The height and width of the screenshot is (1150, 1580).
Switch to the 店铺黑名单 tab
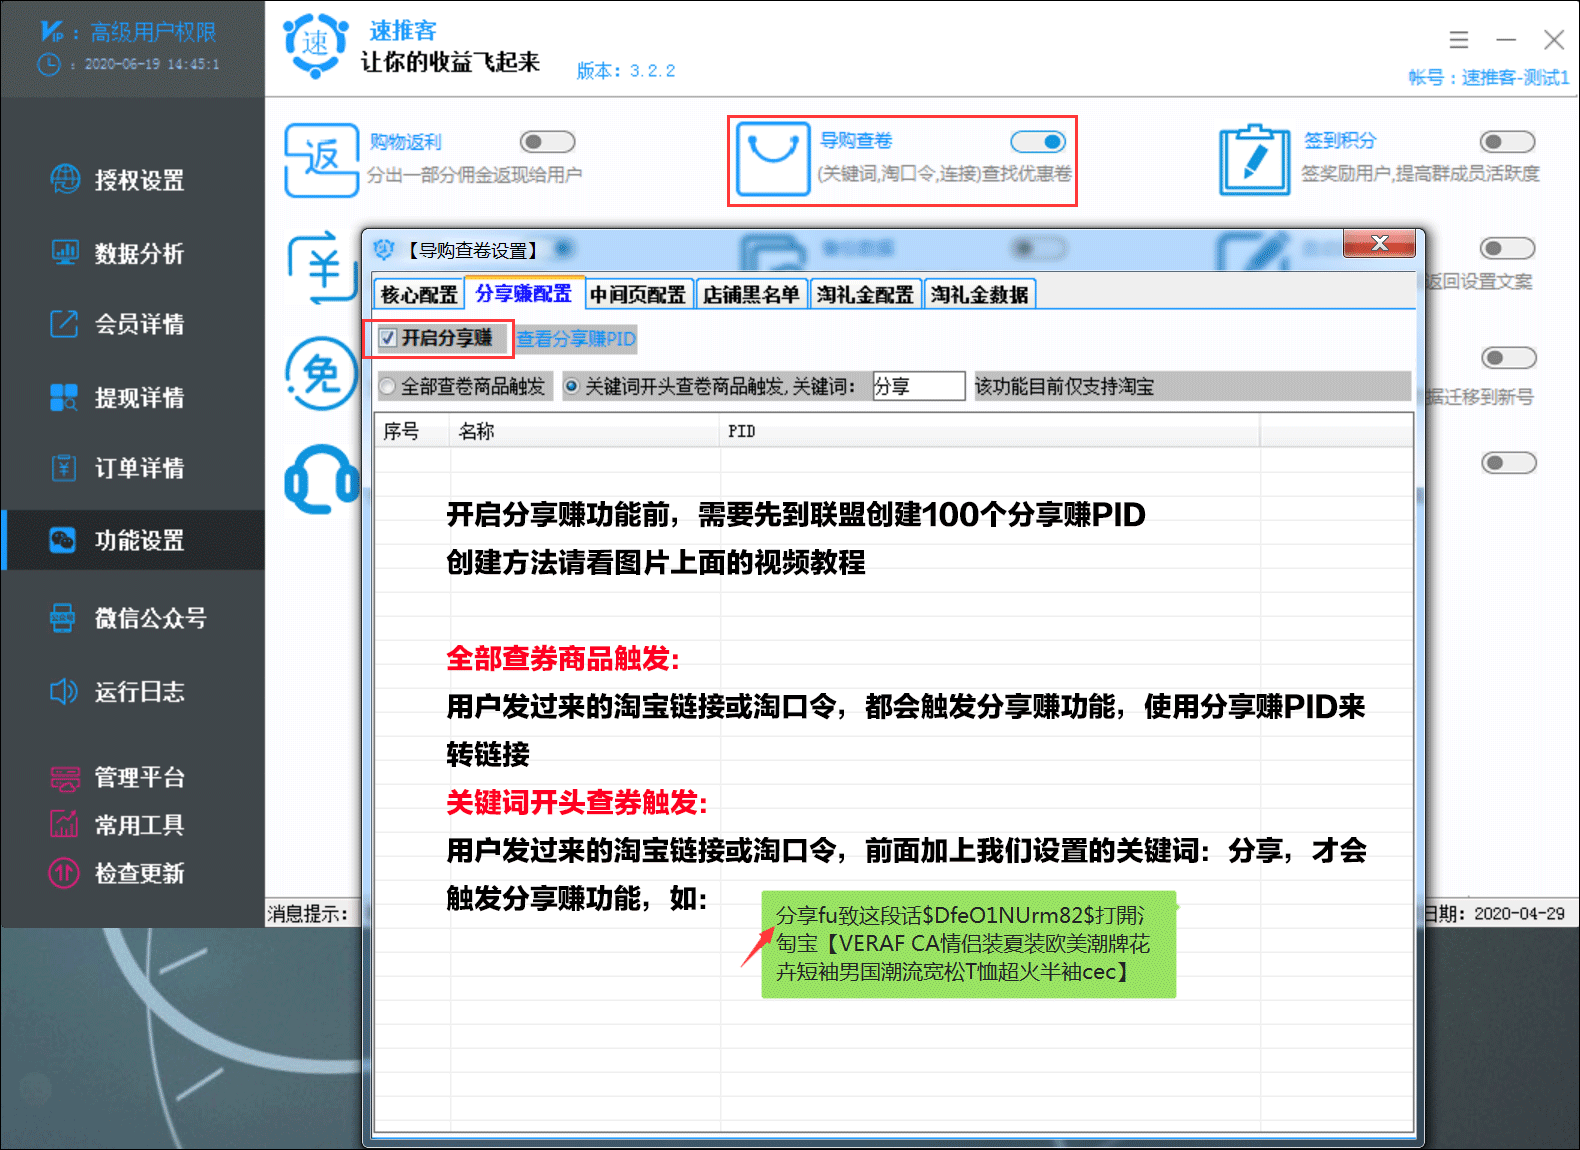(751, 294)
